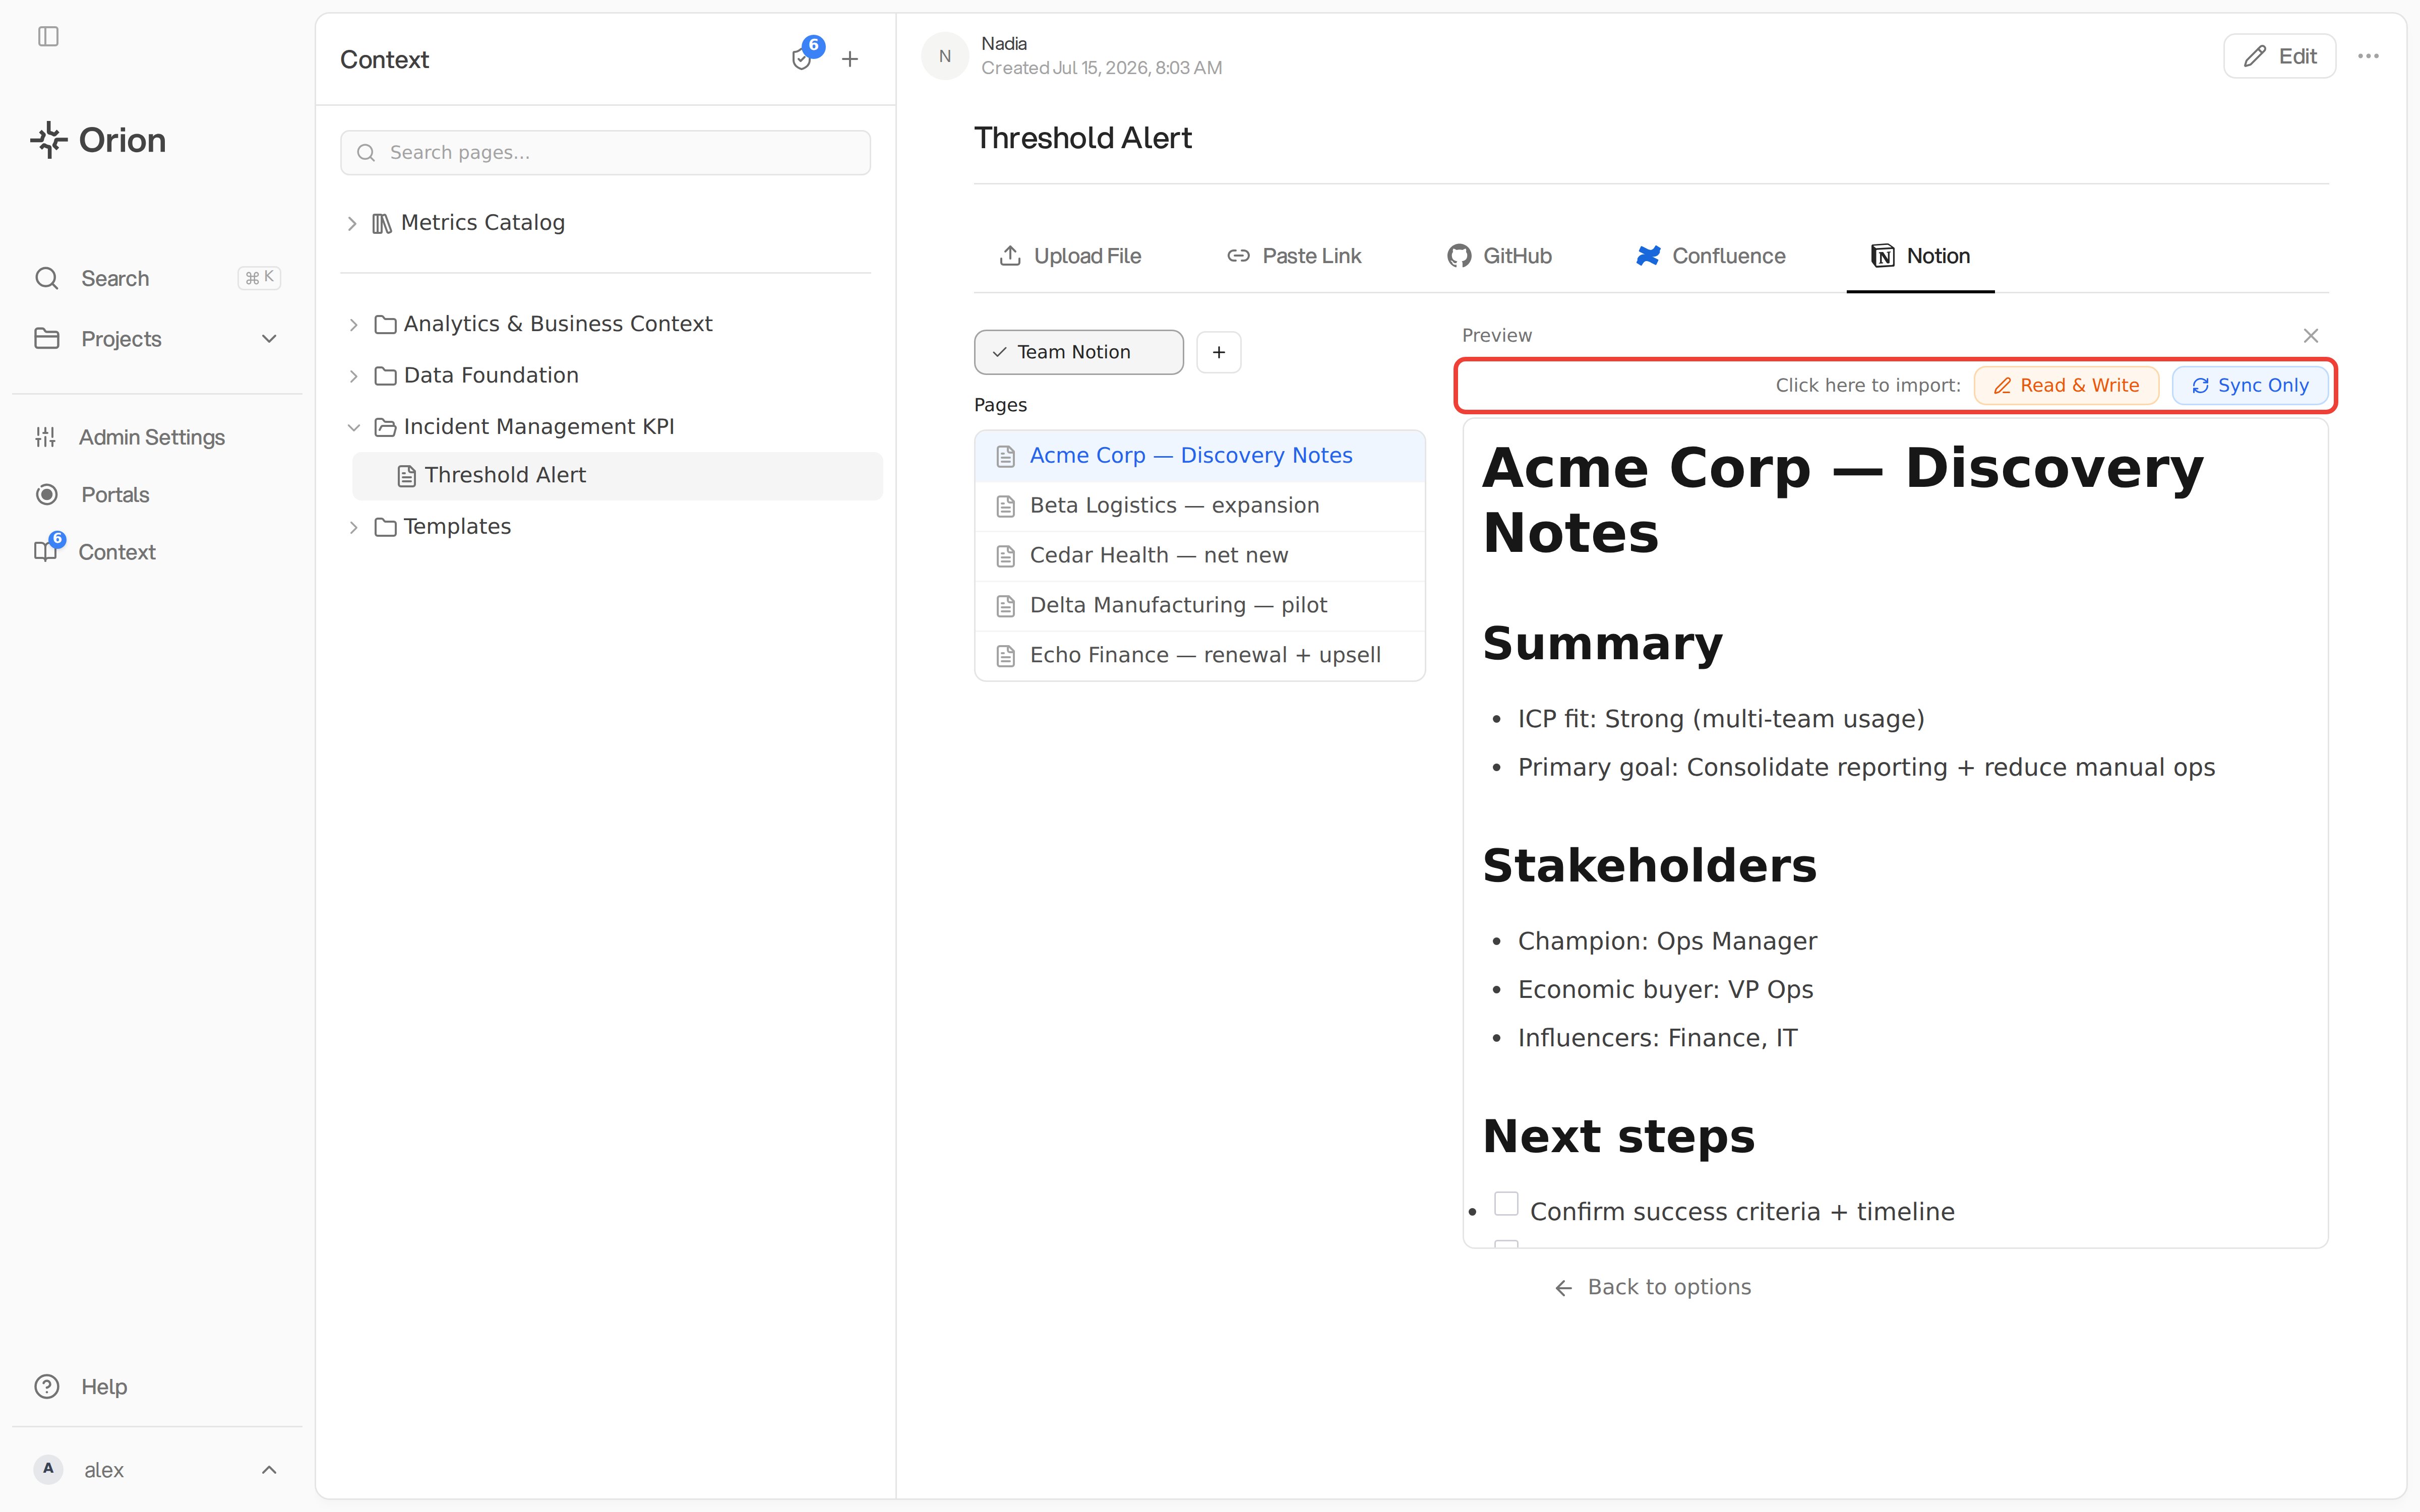This screenshot has height=1512, width=2420.
Task: Add a new Context page with plus icon
Action: [850, 59]
